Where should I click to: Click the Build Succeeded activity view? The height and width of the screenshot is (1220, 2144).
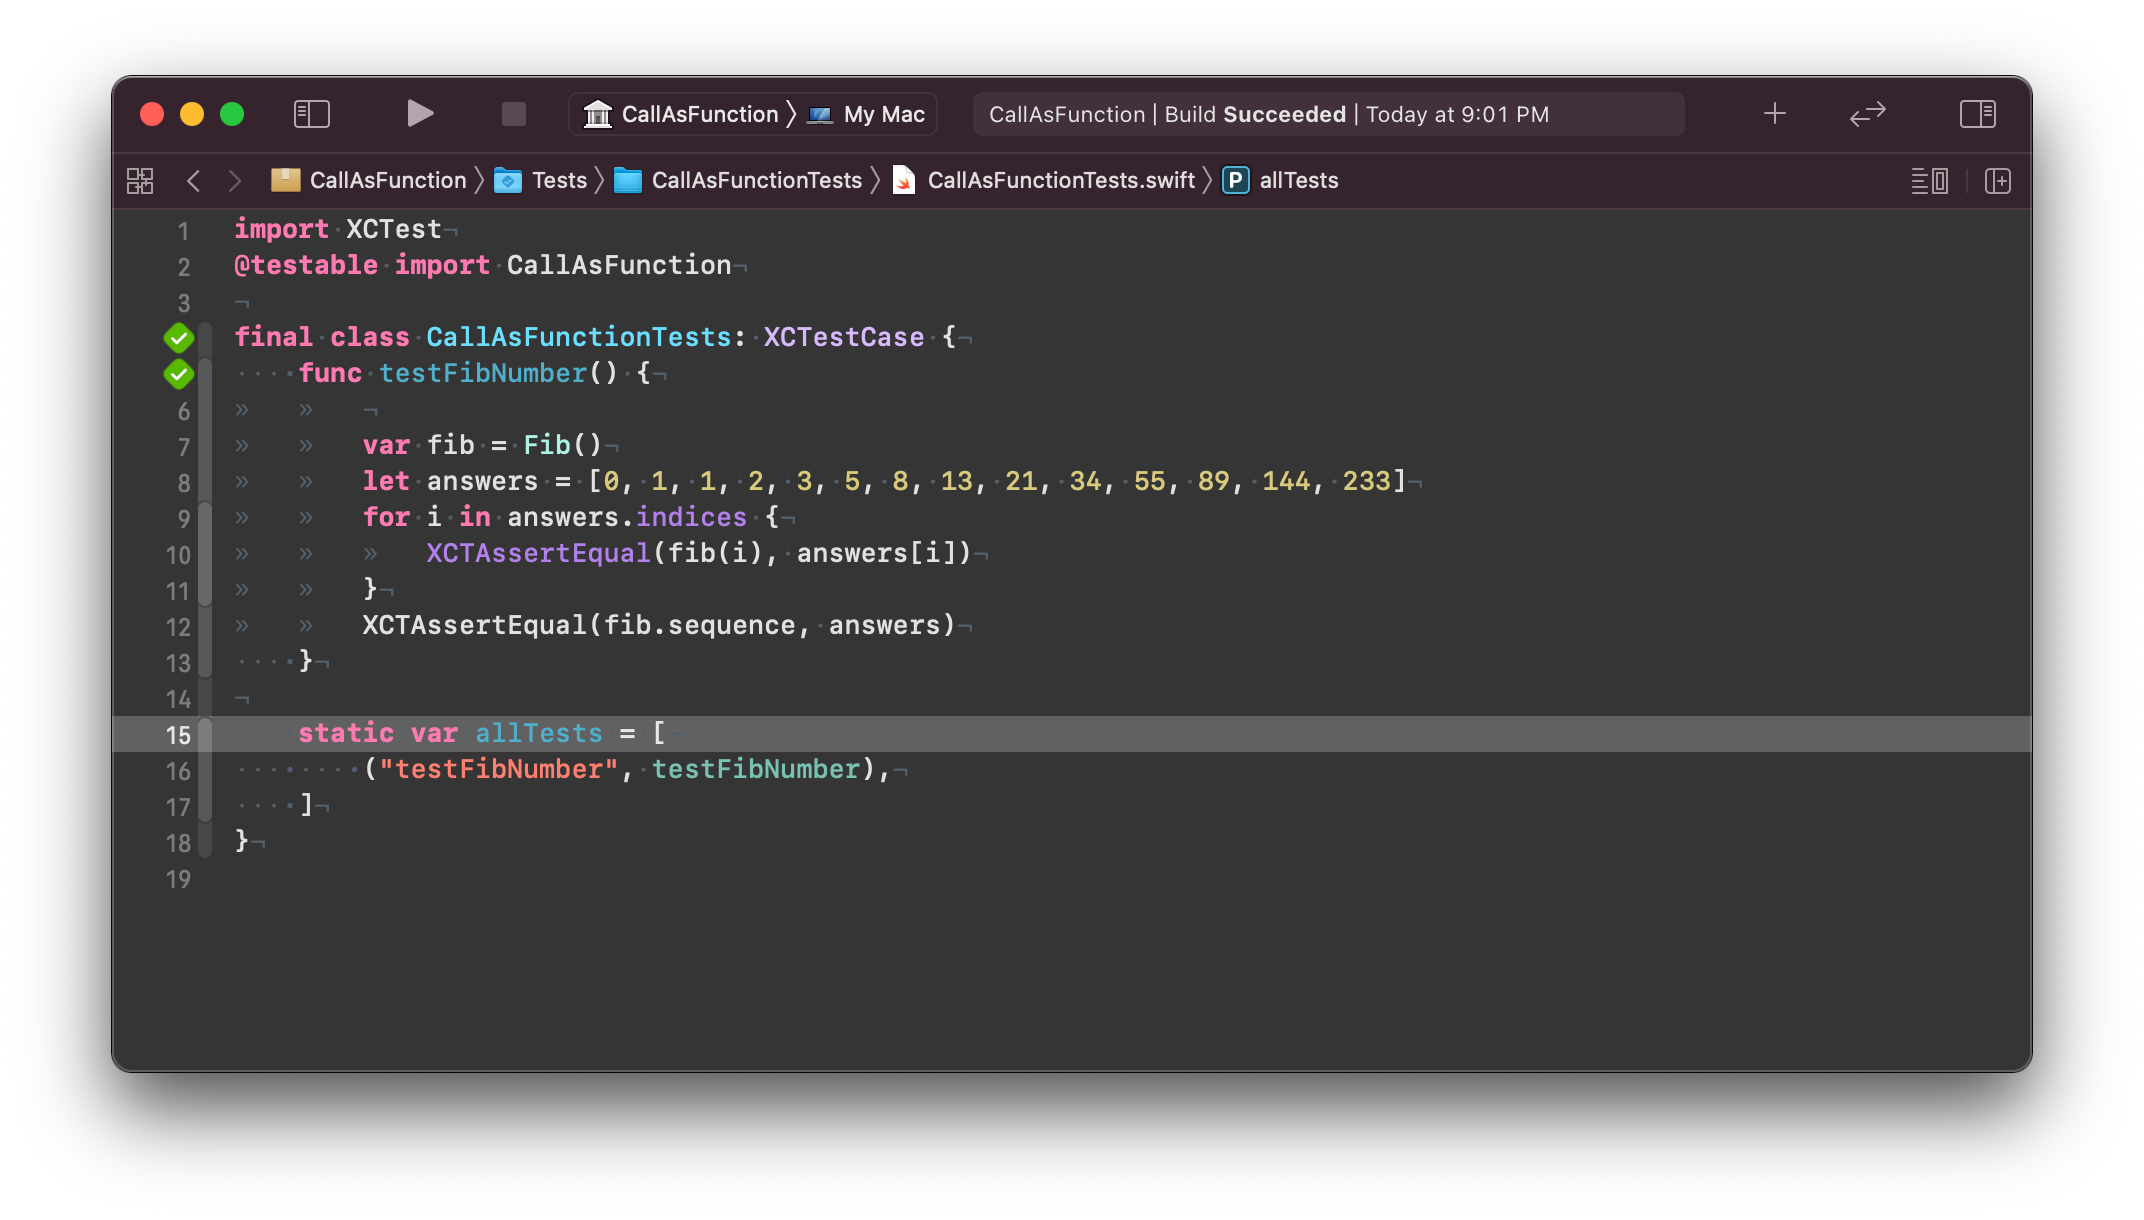tap(1328, 114)
